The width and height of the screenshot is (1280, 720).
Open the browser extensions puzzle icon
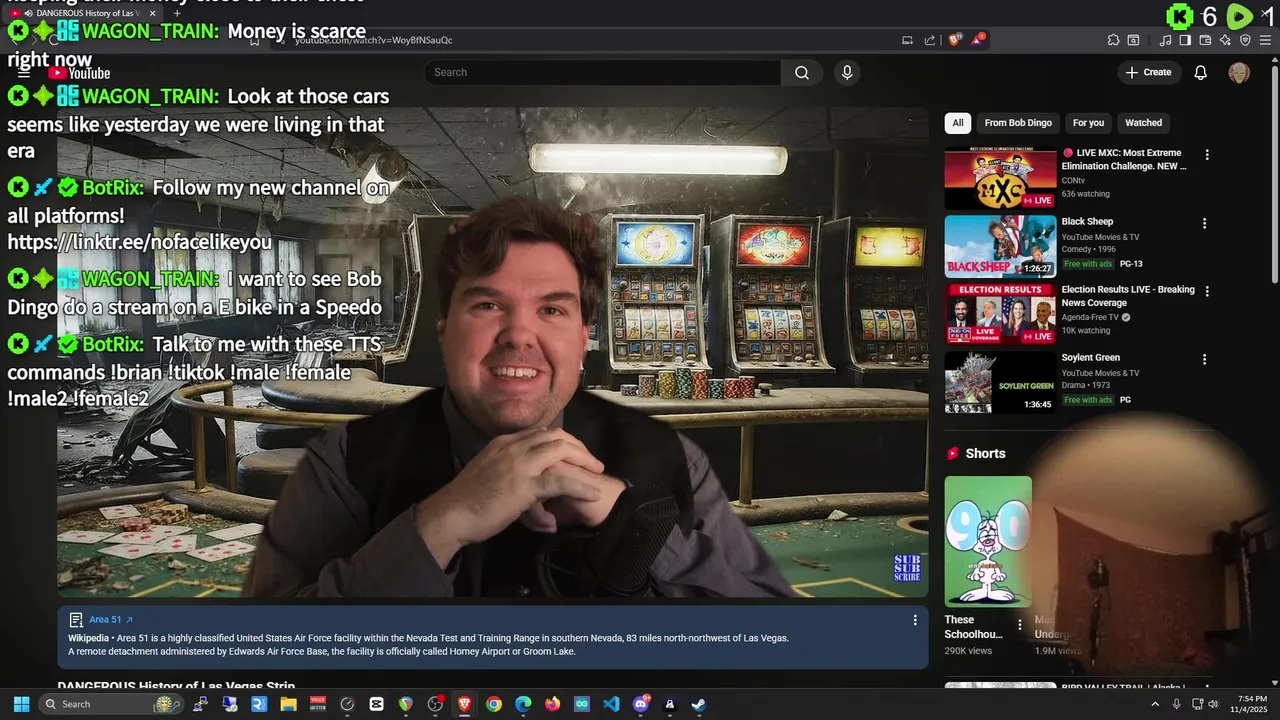click(x=1113, y=40)
